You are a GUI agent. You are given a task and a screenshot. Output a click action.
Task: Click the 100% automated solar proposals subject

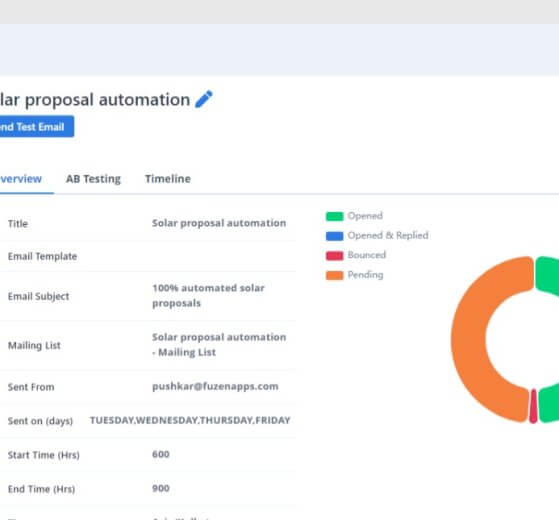[208, 295]
